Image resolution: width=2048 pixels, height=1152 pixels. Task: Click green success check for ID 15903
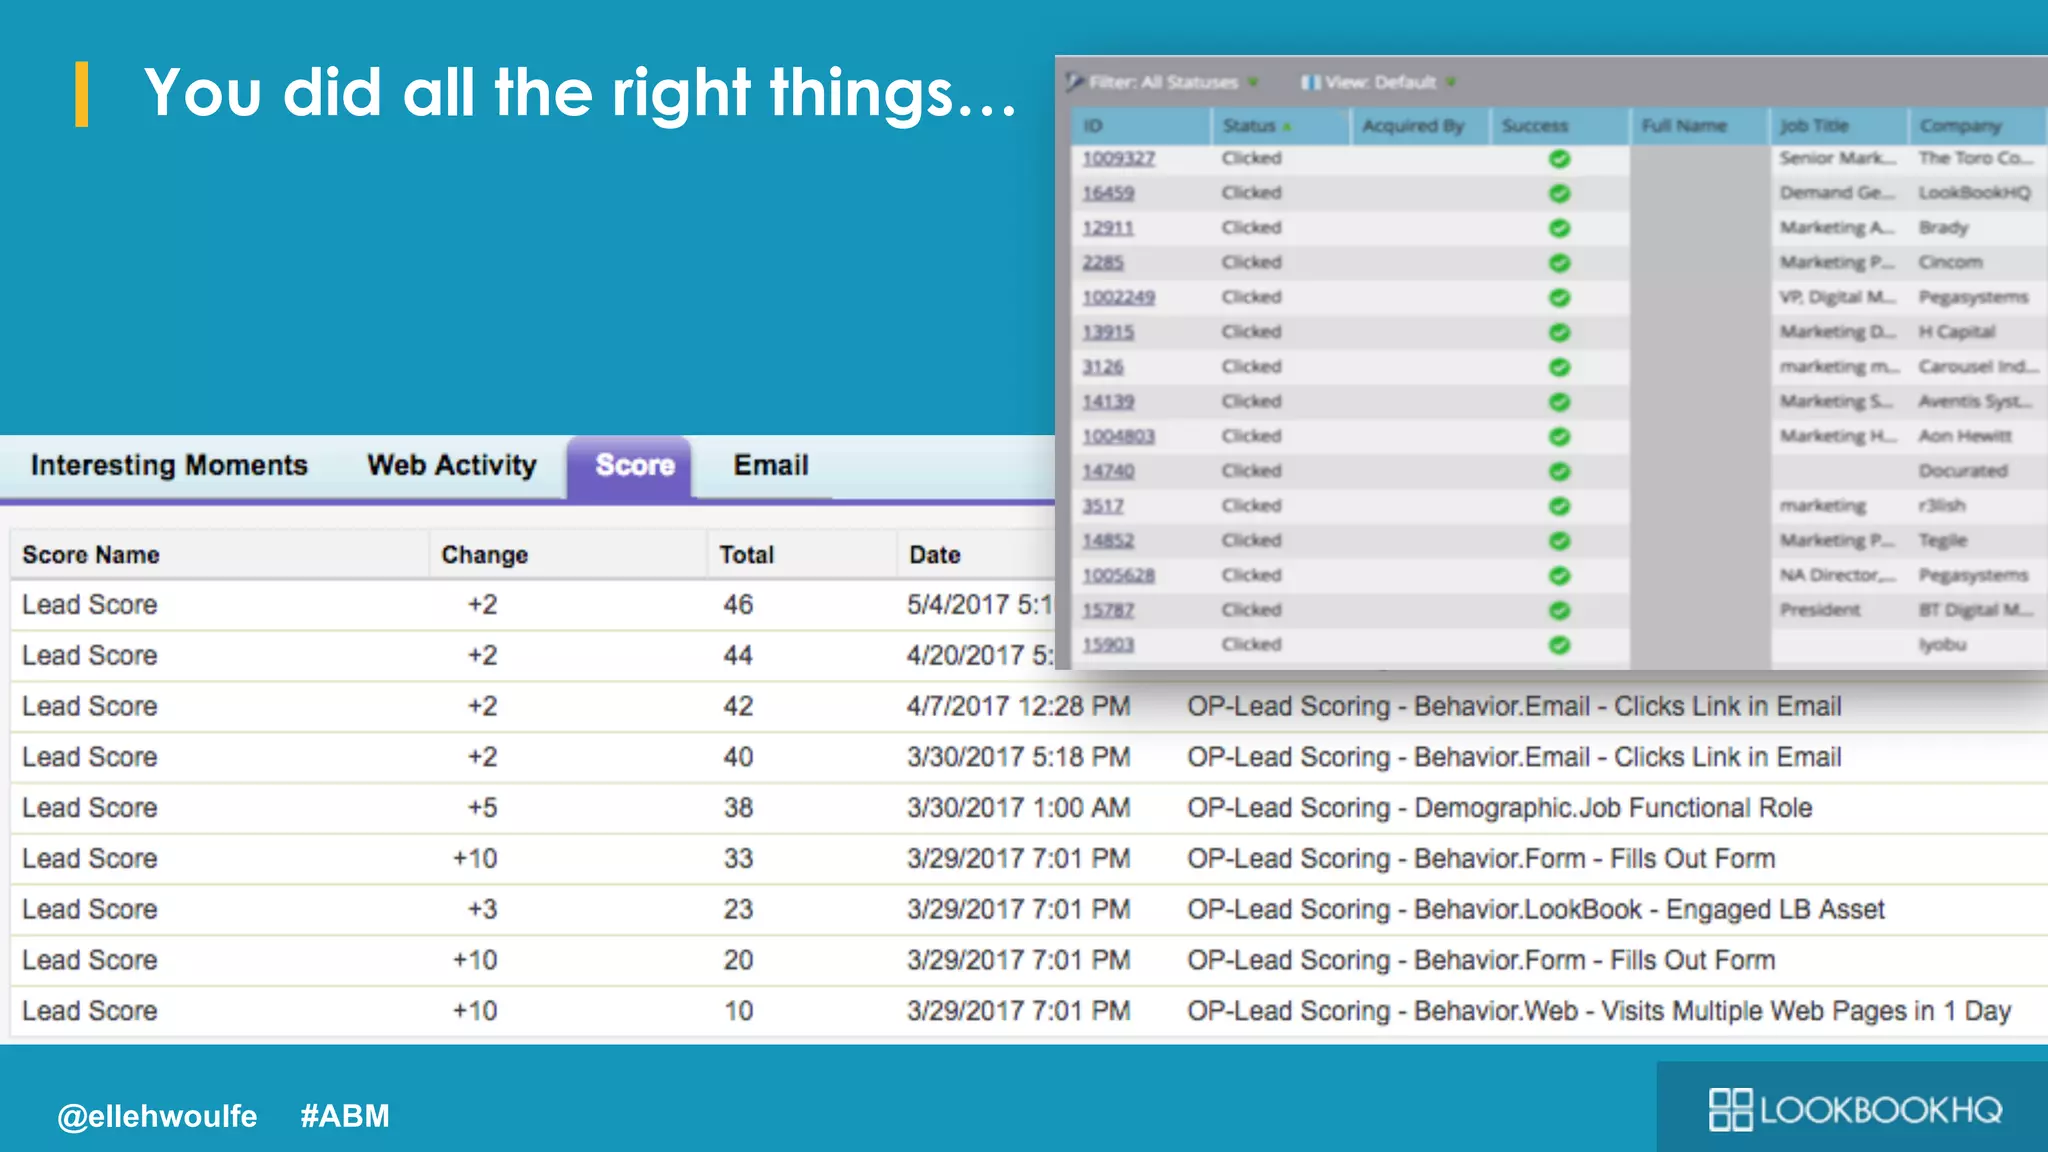point(1559,646)
